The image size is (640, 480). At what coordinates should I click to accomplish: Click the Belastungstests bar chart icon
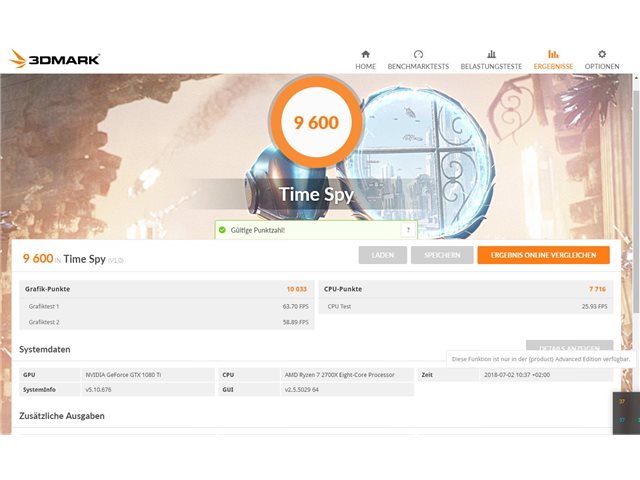point(491,54)
